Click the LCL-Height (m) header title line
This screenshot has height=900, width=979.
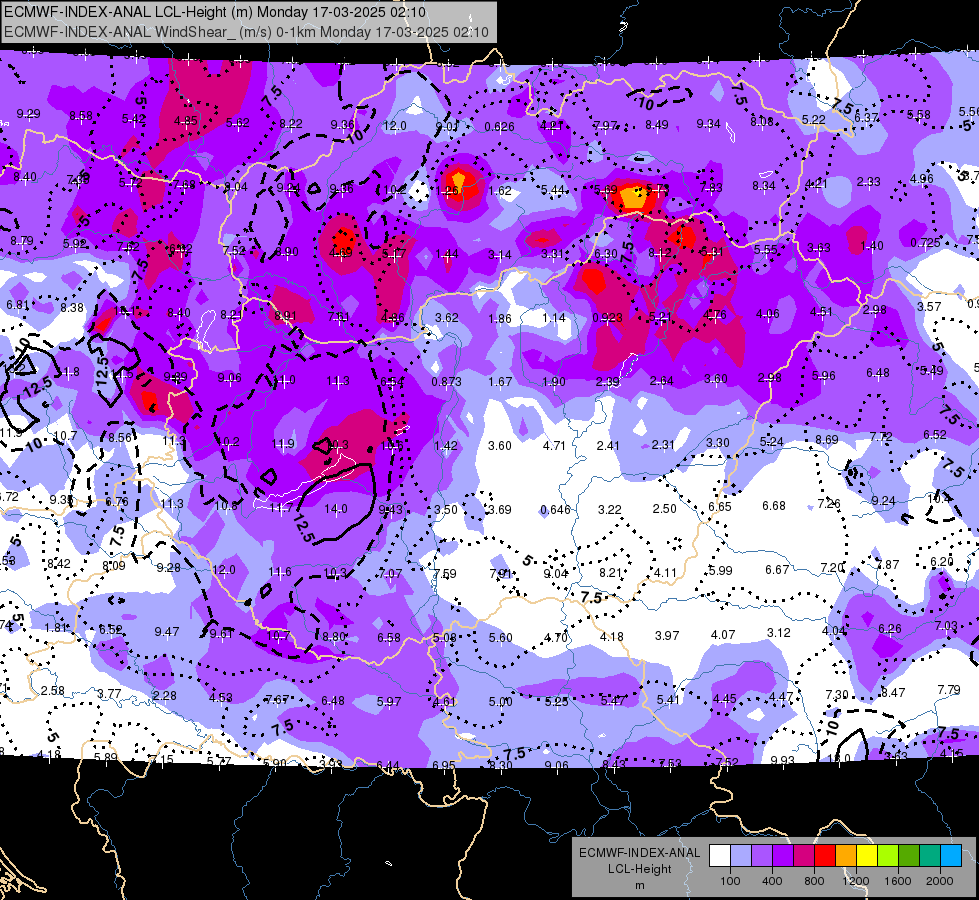click(215, 12)
